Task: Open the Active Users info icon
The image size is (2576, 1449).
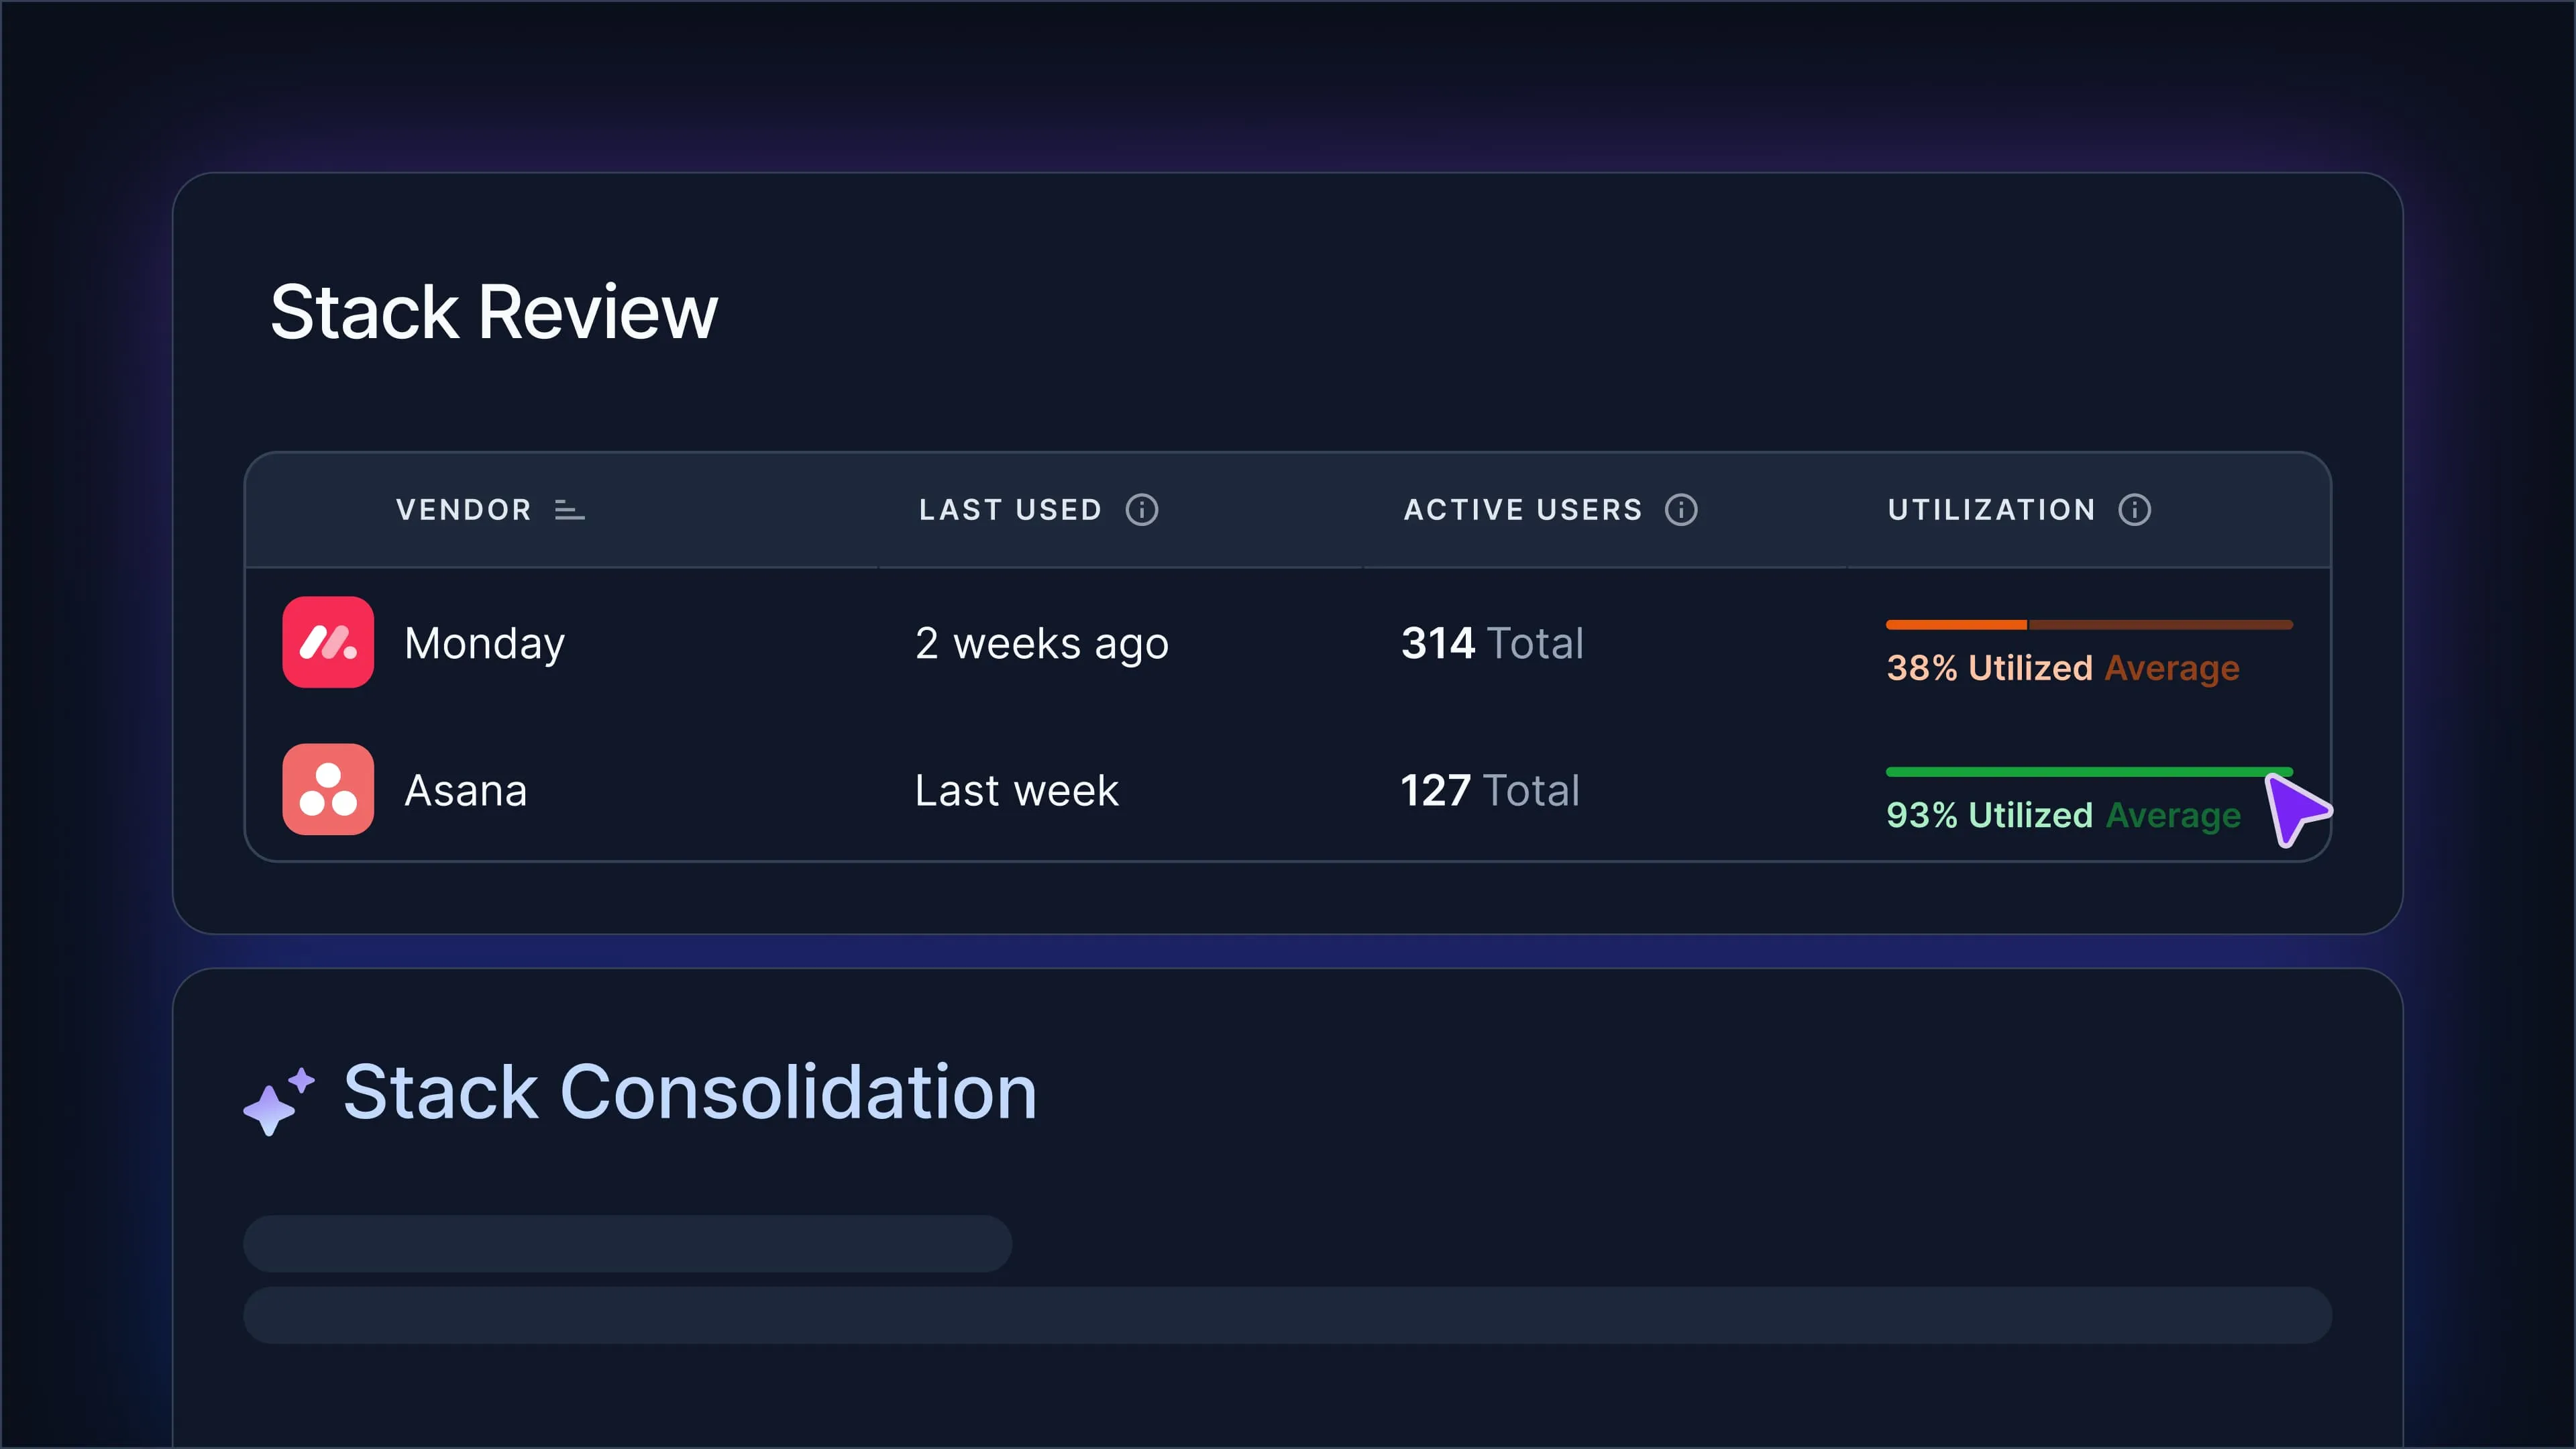Action: click(x=1680, y=510)
